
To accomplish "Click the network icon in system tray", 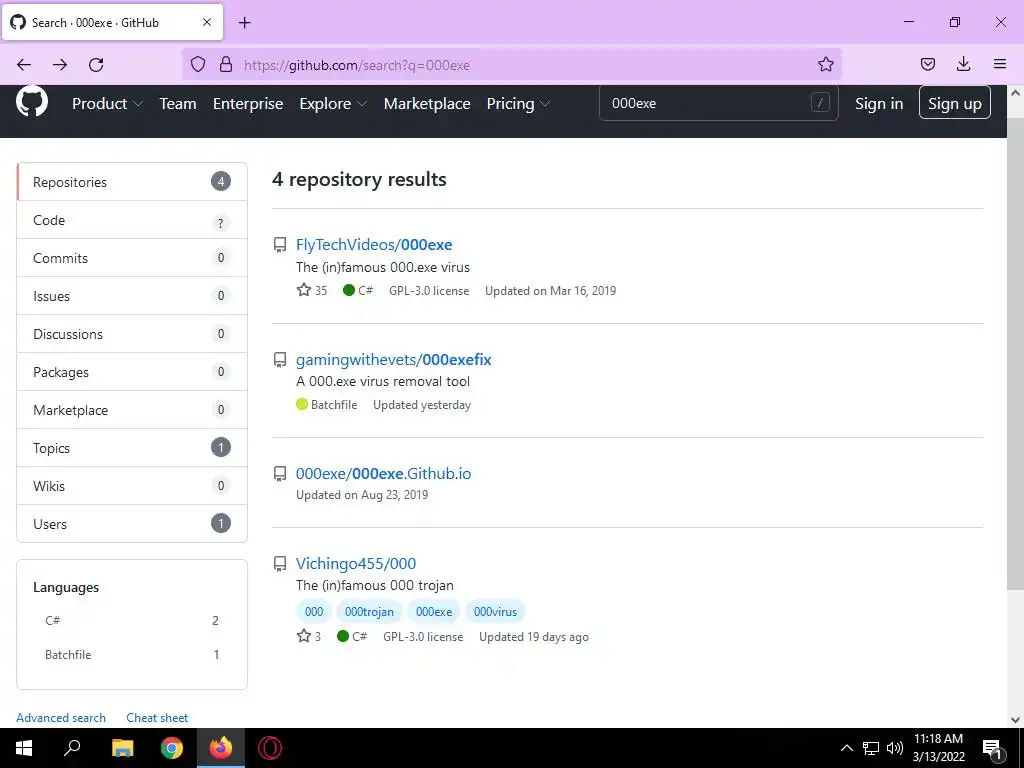I will [871, 748].
